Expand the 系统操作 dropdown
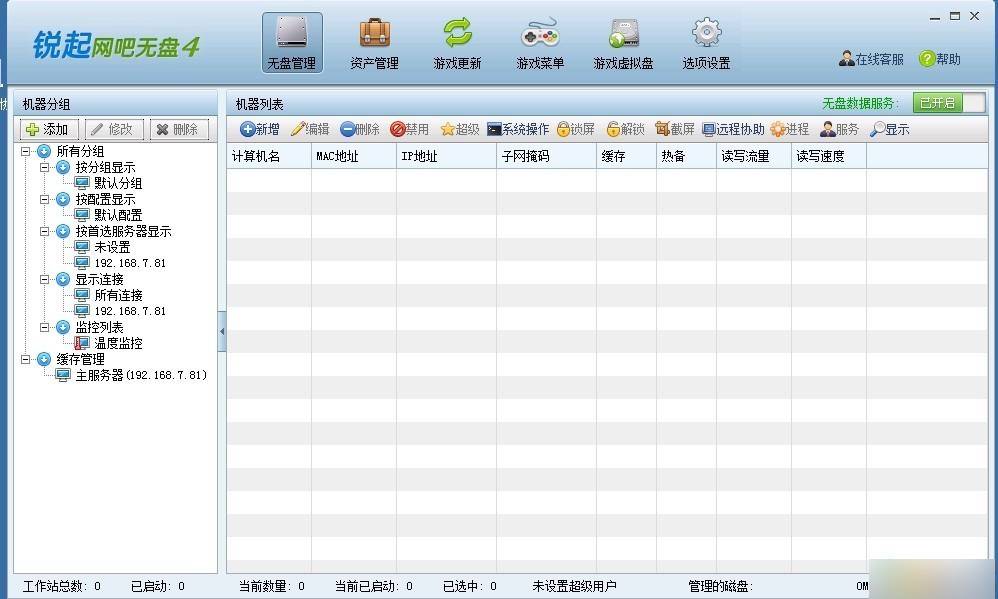 click(x=517, y=128)
